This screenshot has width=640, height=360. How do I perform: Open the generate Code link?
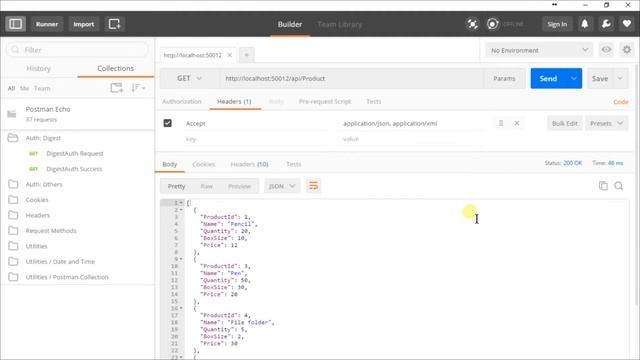[621, 102]
